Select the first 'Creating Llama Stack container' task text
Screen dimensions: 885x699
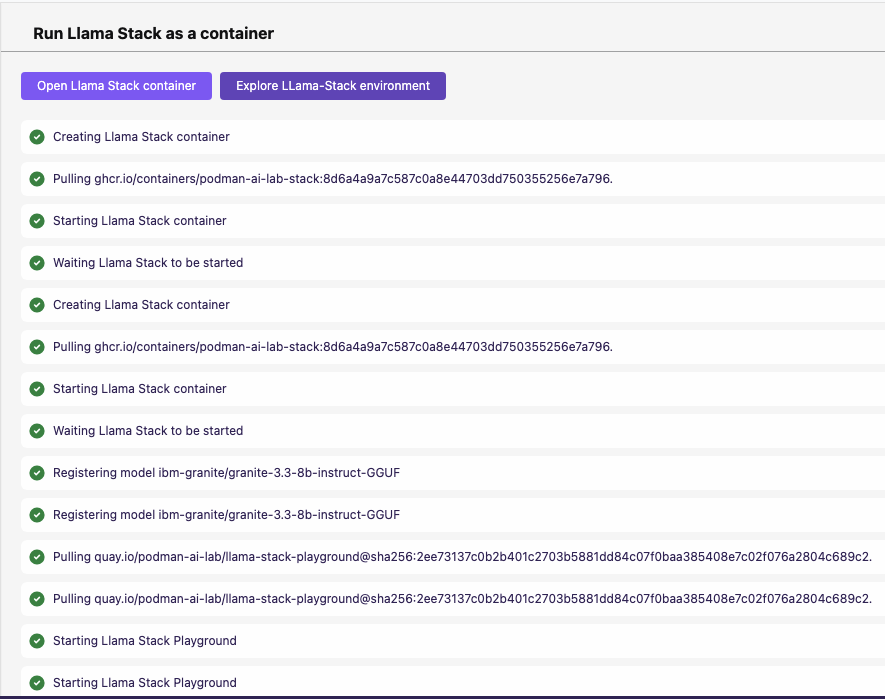click(x=141, y=137)
